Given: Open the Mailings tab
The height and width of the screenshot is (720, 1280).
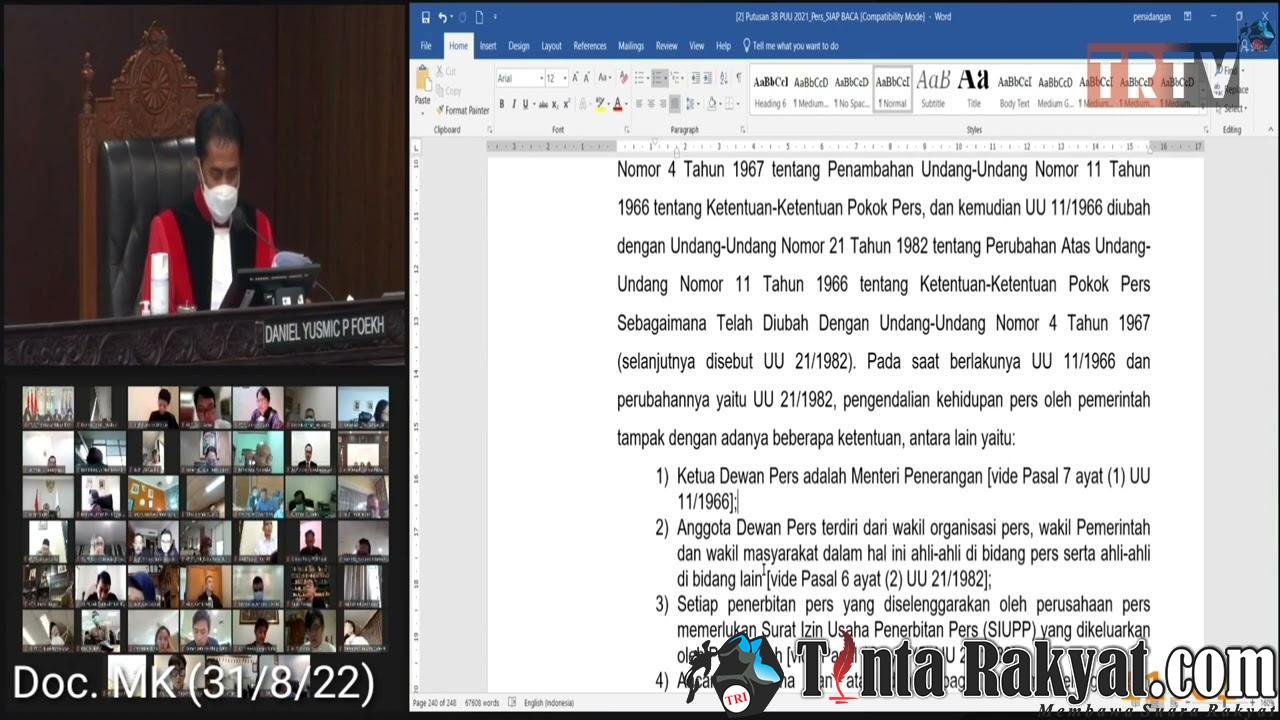Looking at the screenshot, I should pos(631,46).
